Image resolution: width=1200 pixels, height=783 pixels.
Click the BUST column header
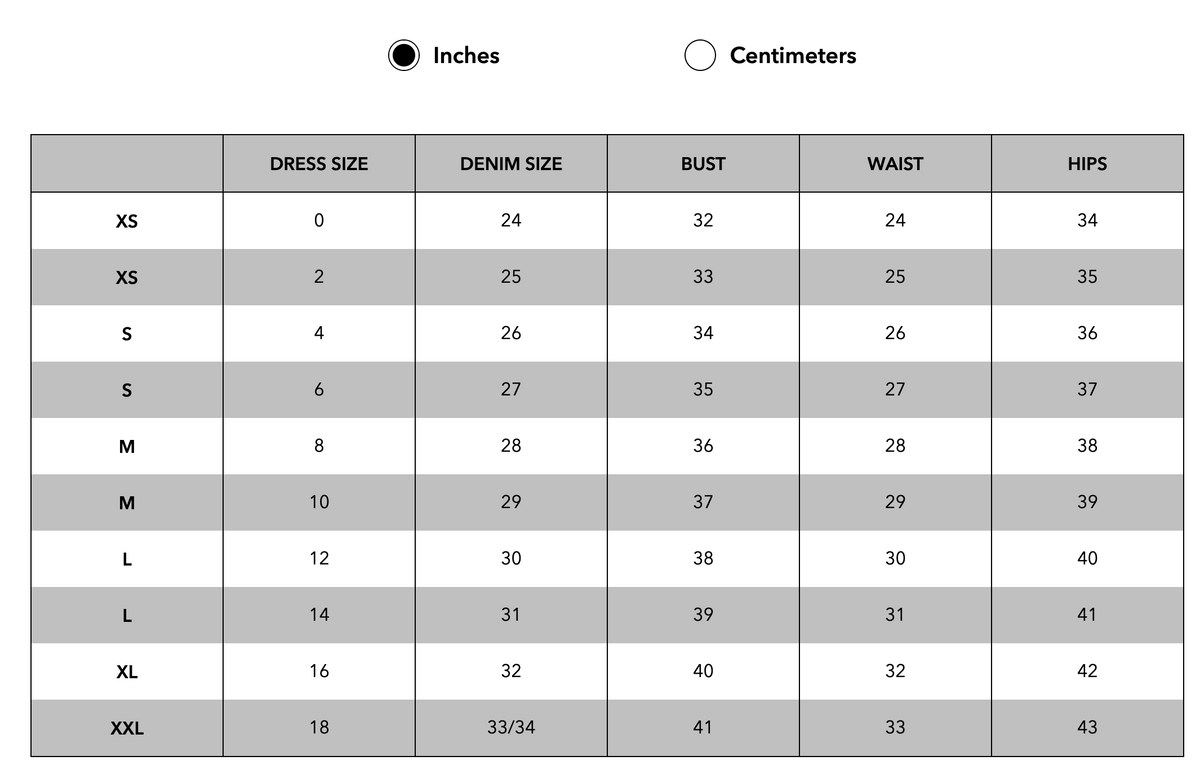(x=703, y=164)
